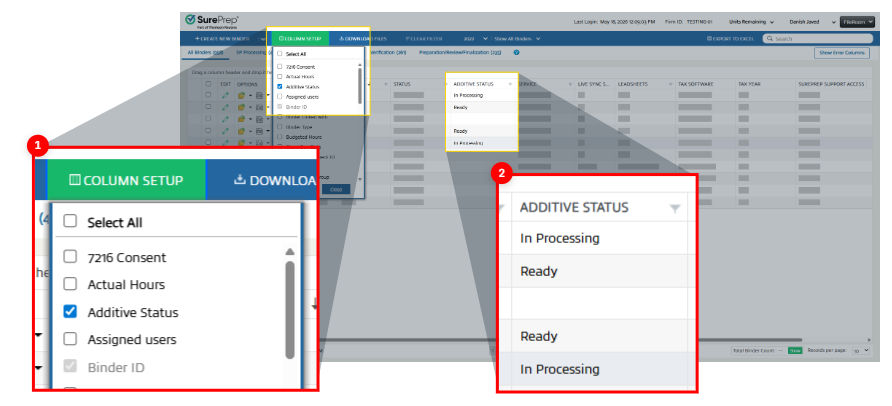Click the LIVE SYNC S... column header
Viewport: 892px width, 406px height.
[x=593, y=84]
